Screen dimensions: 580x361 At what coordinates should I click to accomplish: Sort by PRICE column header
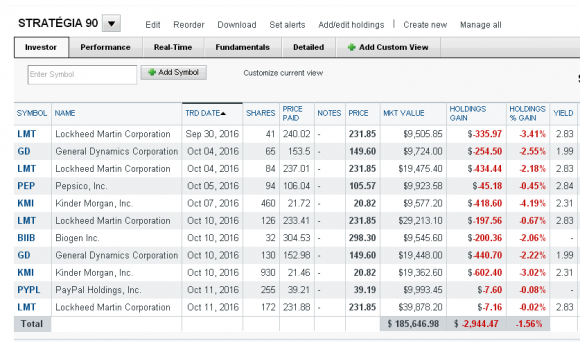tap(358, 113)
